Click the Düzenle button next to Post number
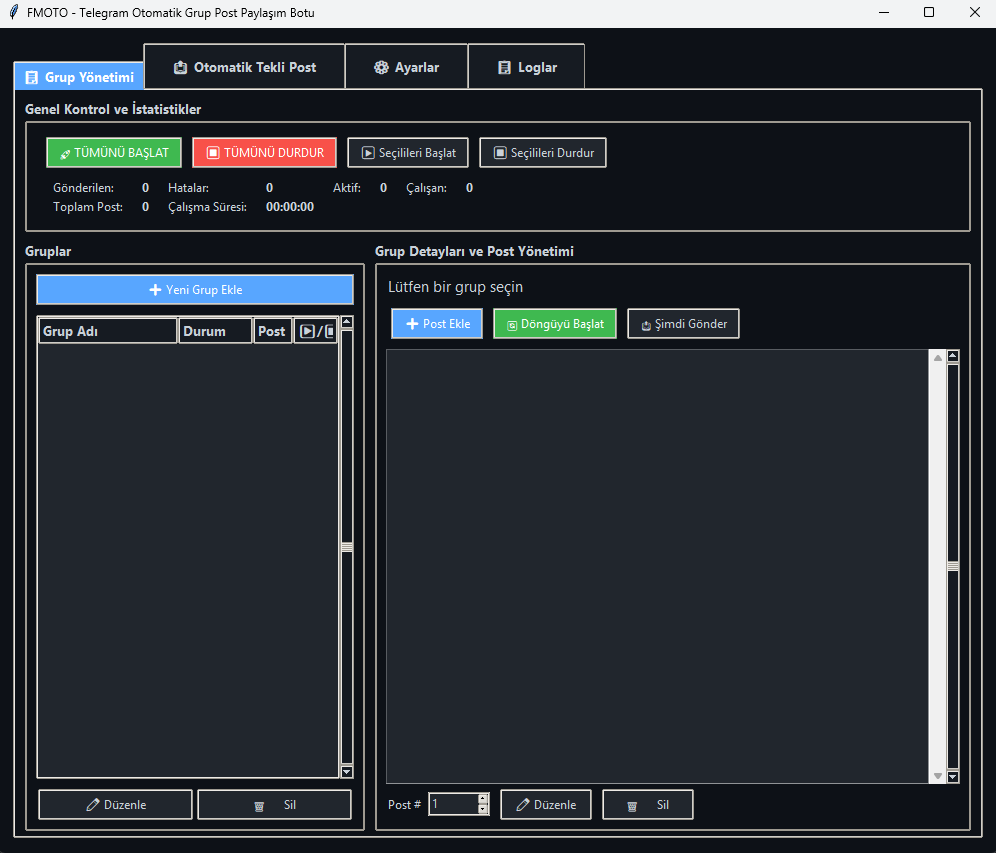Viewport: 996px width, 853px height. [545, 805]
